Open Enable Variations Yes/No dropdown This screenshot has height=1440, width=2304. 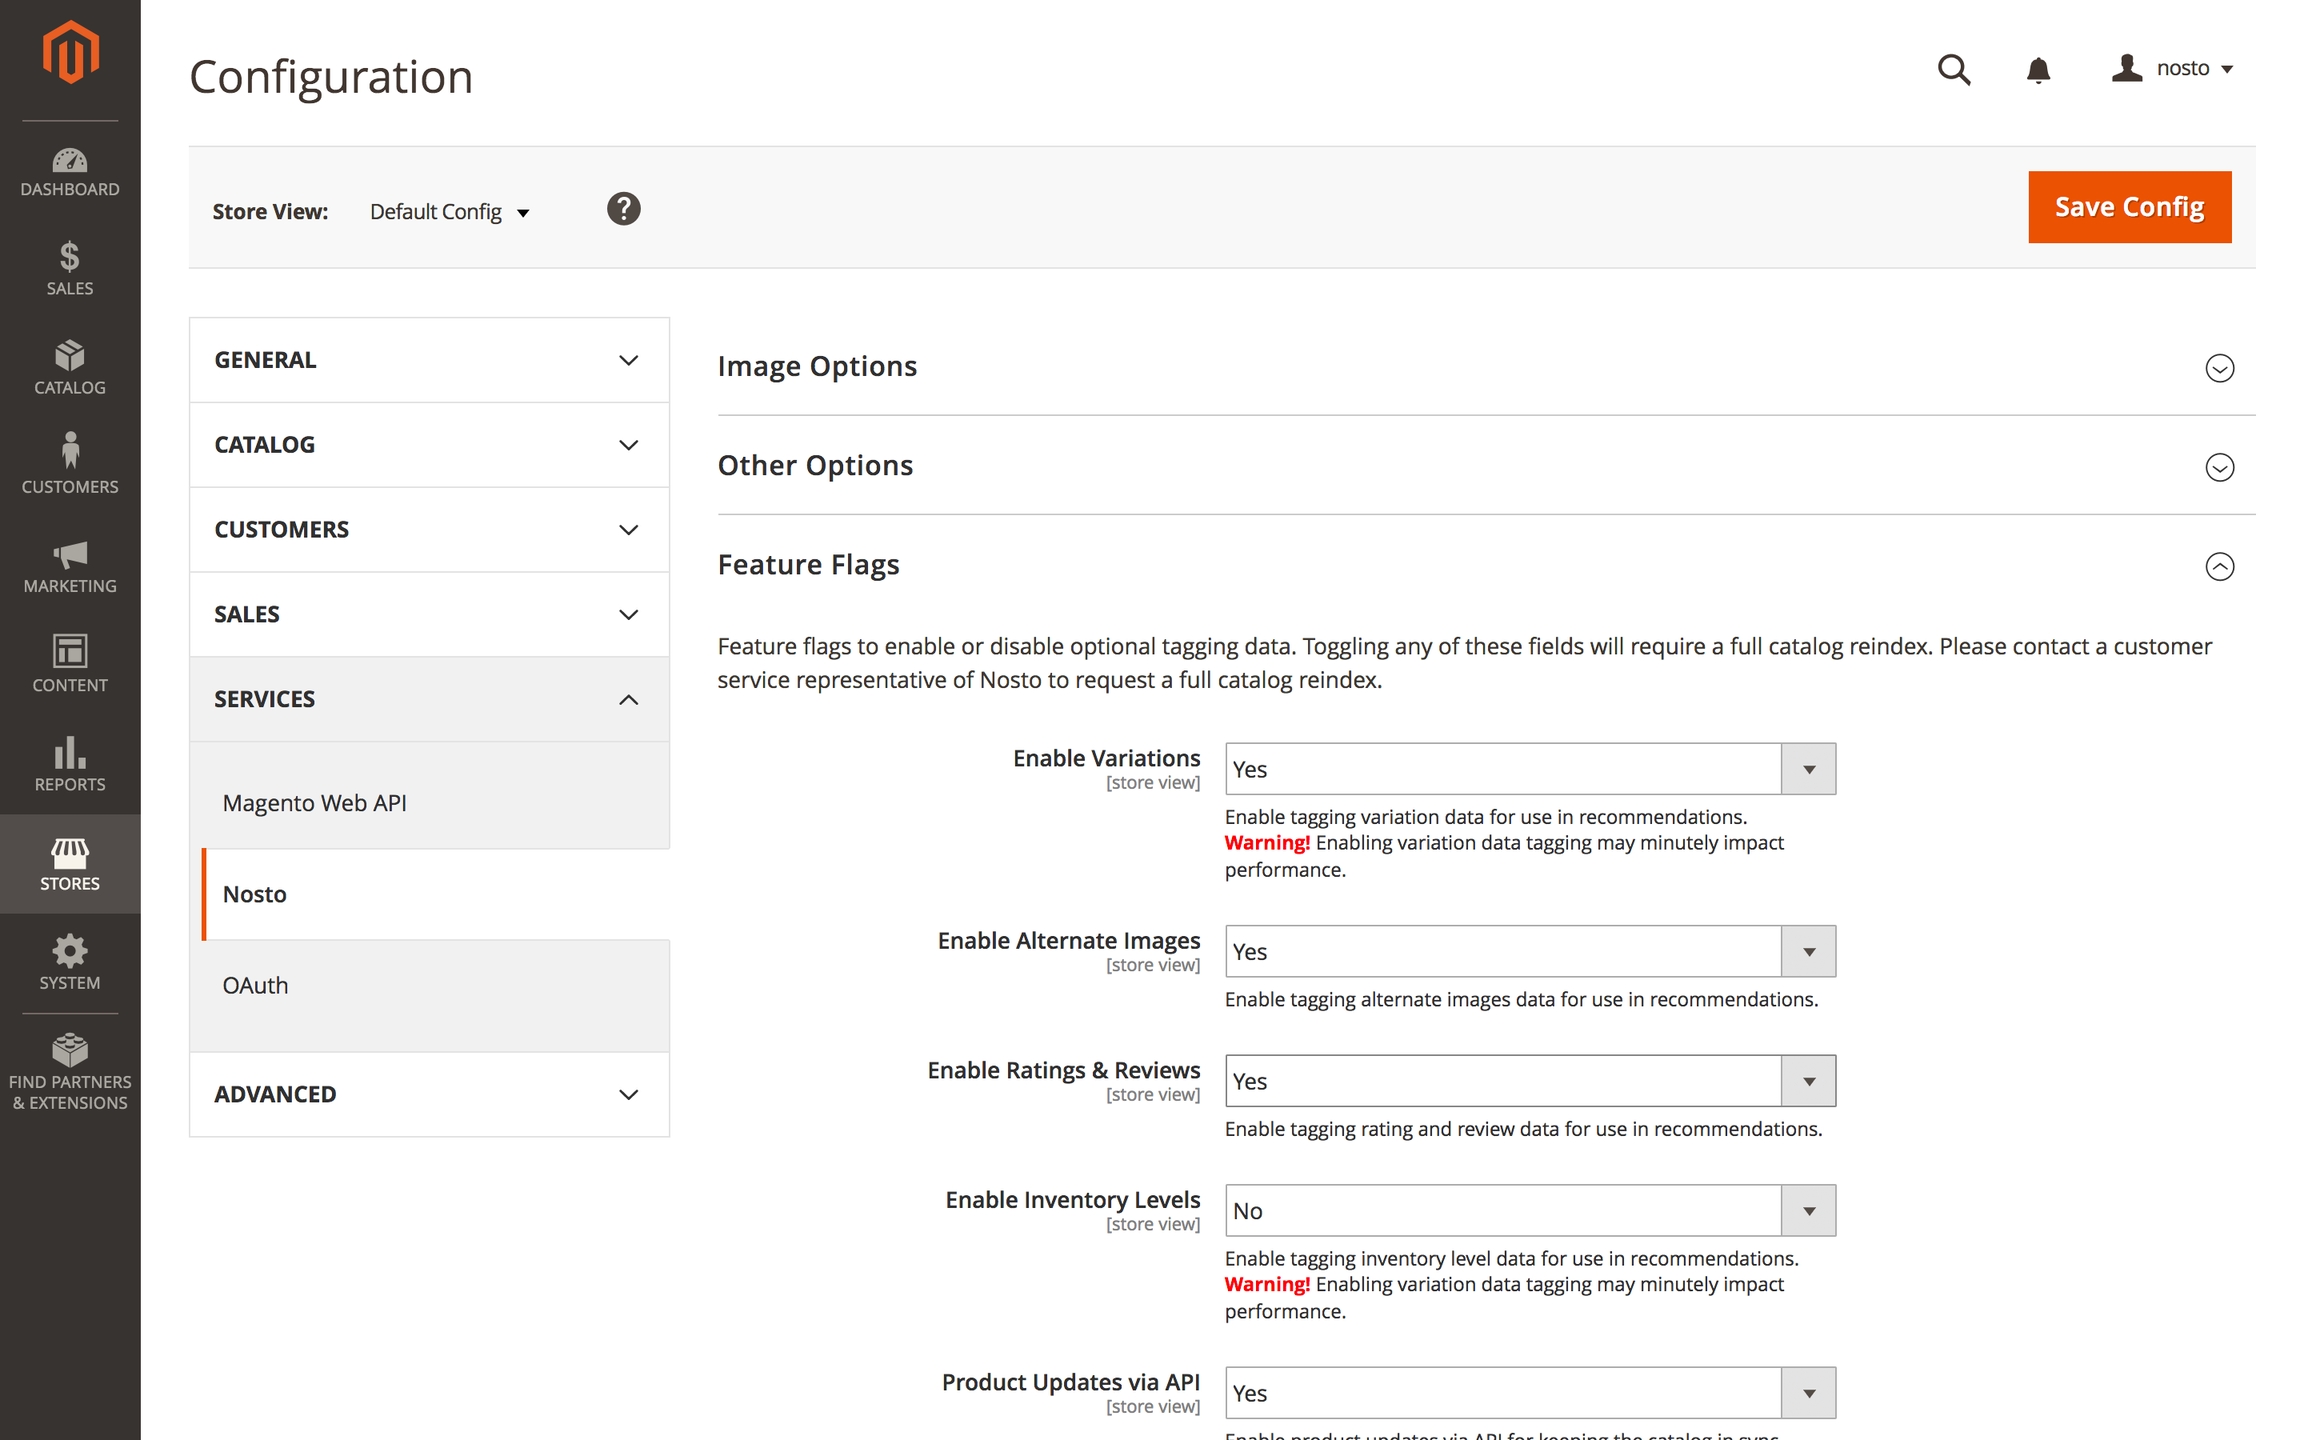pos(1530,769)
